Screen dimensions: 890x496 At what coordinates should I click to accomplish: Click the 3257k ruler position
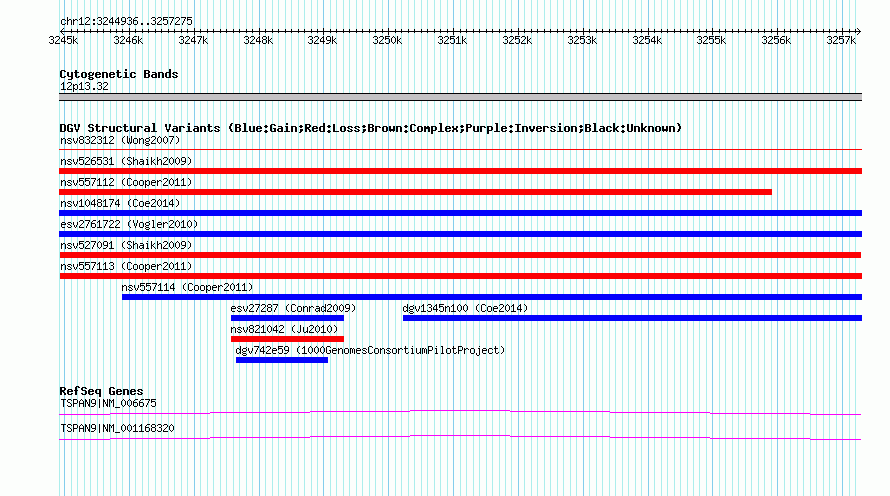coord(841,40)
